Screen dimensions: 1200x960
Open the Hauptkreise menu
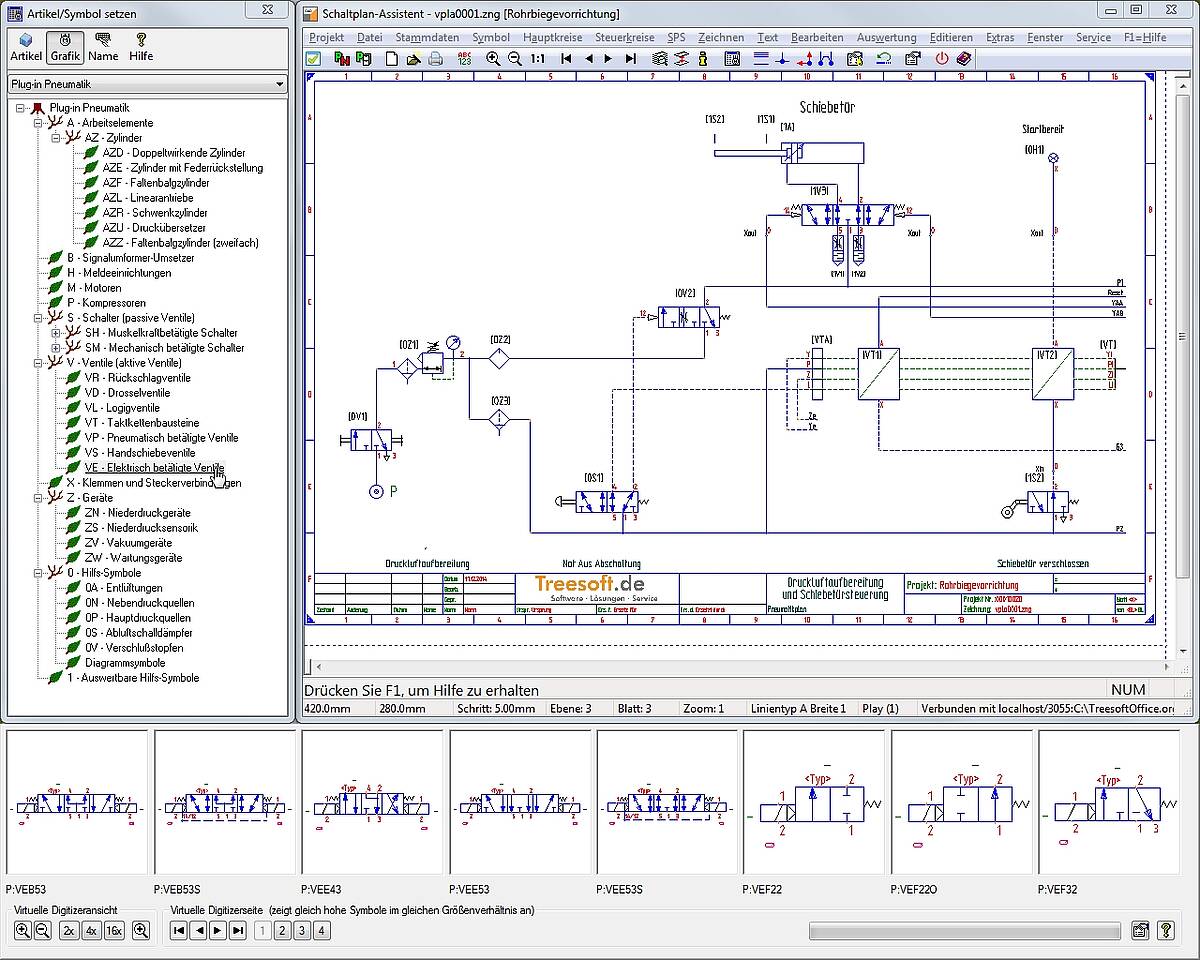pos(552,37)
